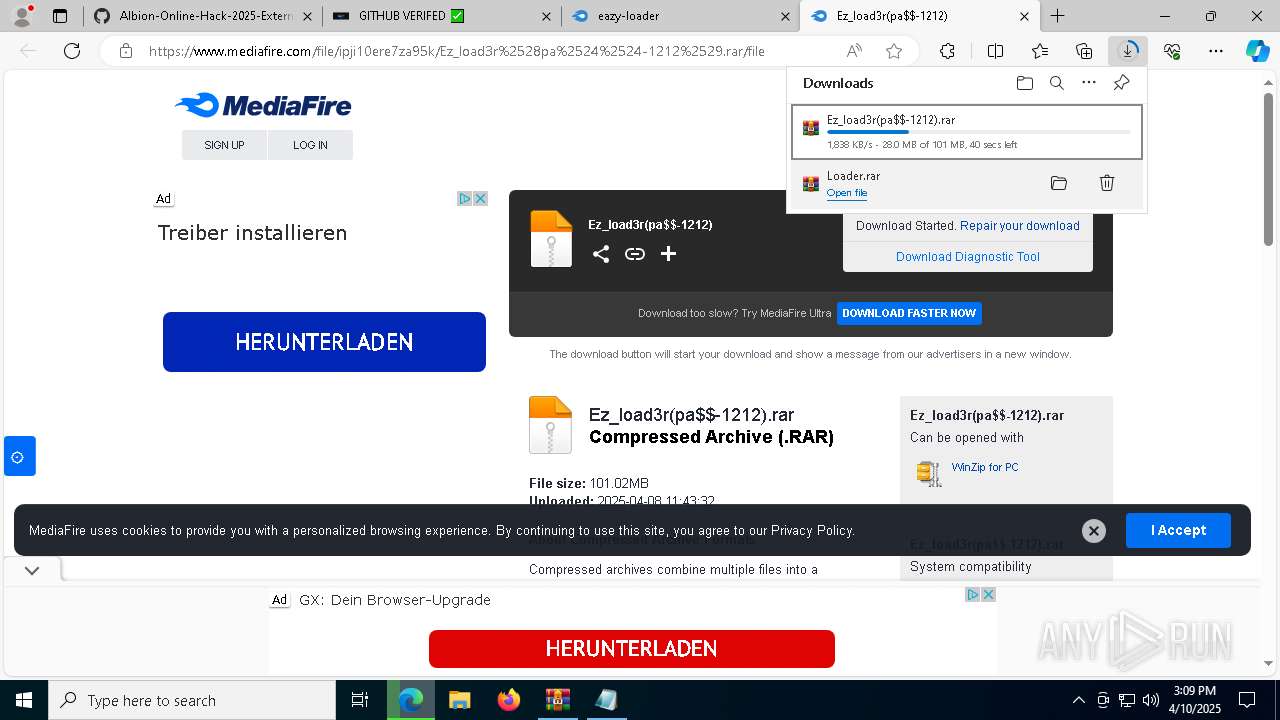Screen dimensions: 1280x720
Task: Click the blue HERUNTERLADEN ad button
Action: 324,342
